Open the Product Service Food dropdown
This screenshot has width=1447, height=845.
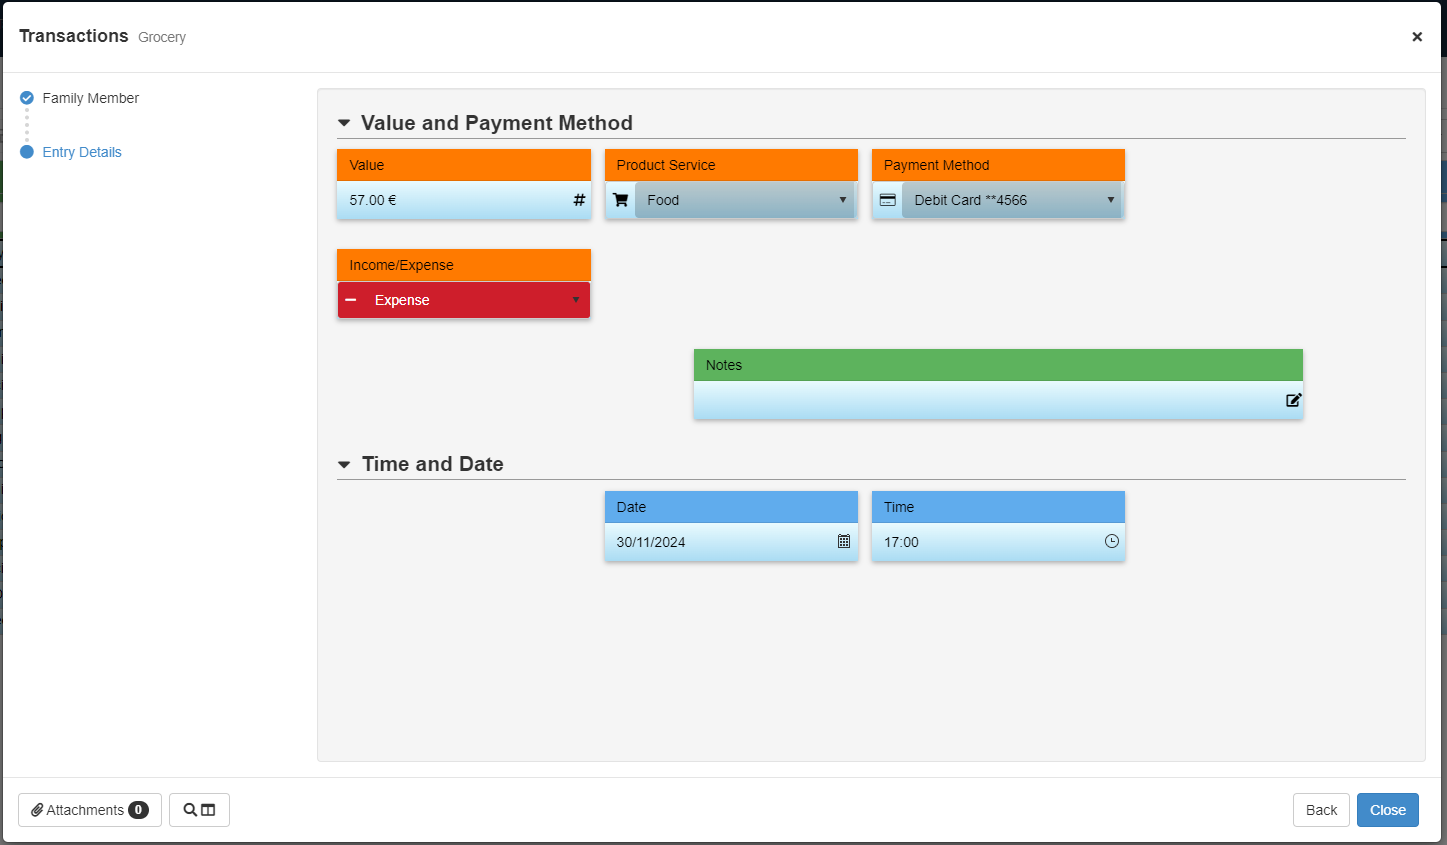745,200
